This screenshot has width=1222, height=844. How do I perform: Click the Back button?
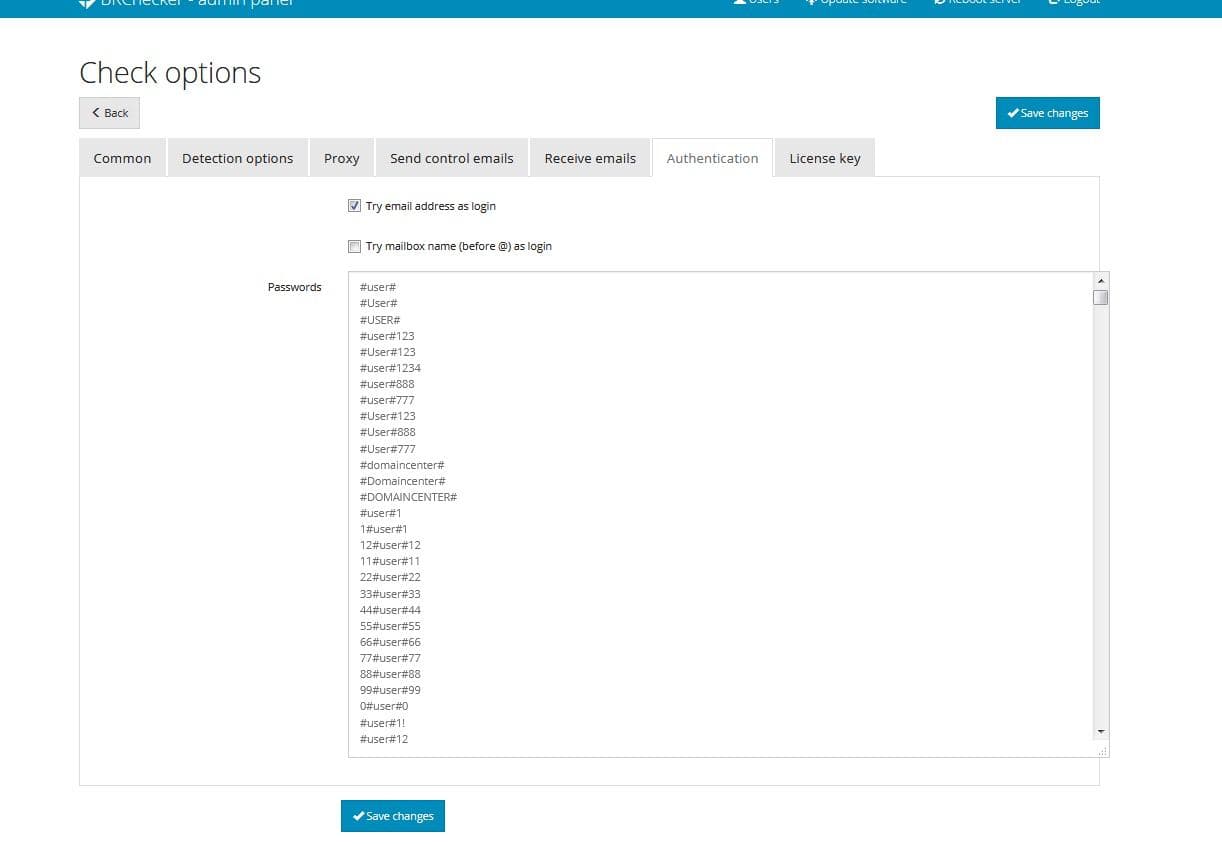tap(110, 113)
